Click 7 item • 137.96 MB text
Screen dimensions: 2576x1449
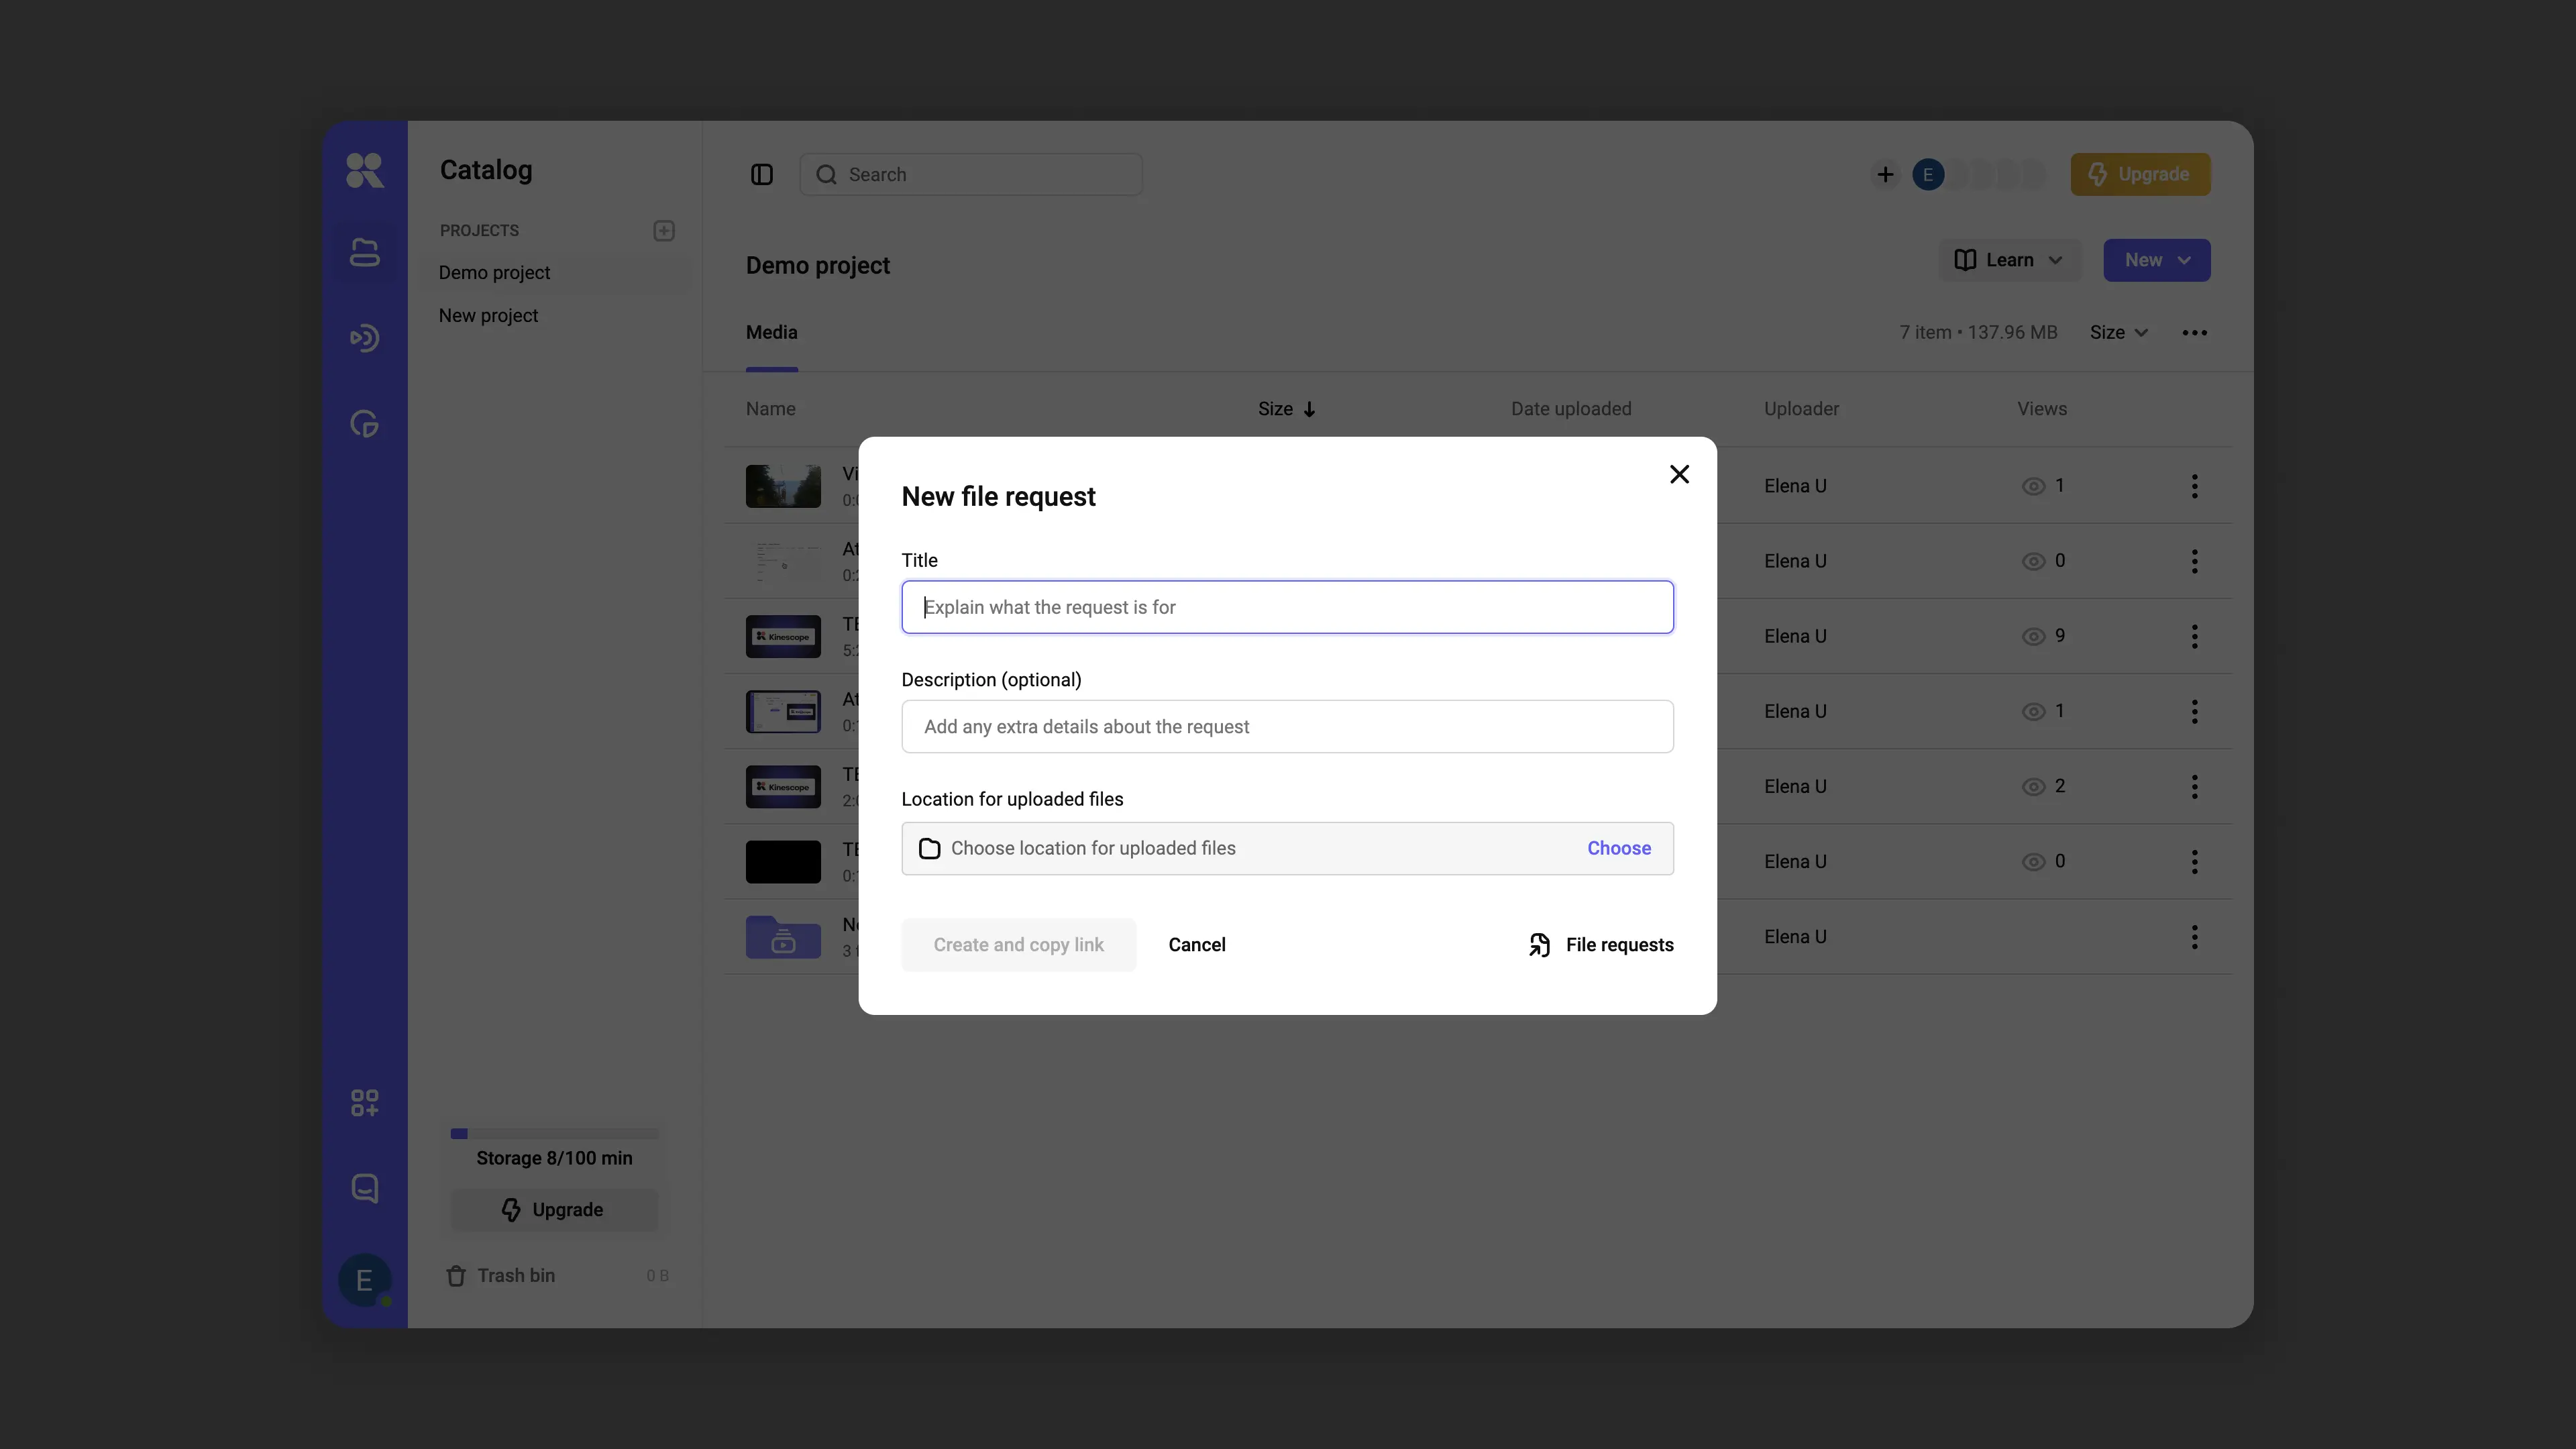tap(1978, 333)
